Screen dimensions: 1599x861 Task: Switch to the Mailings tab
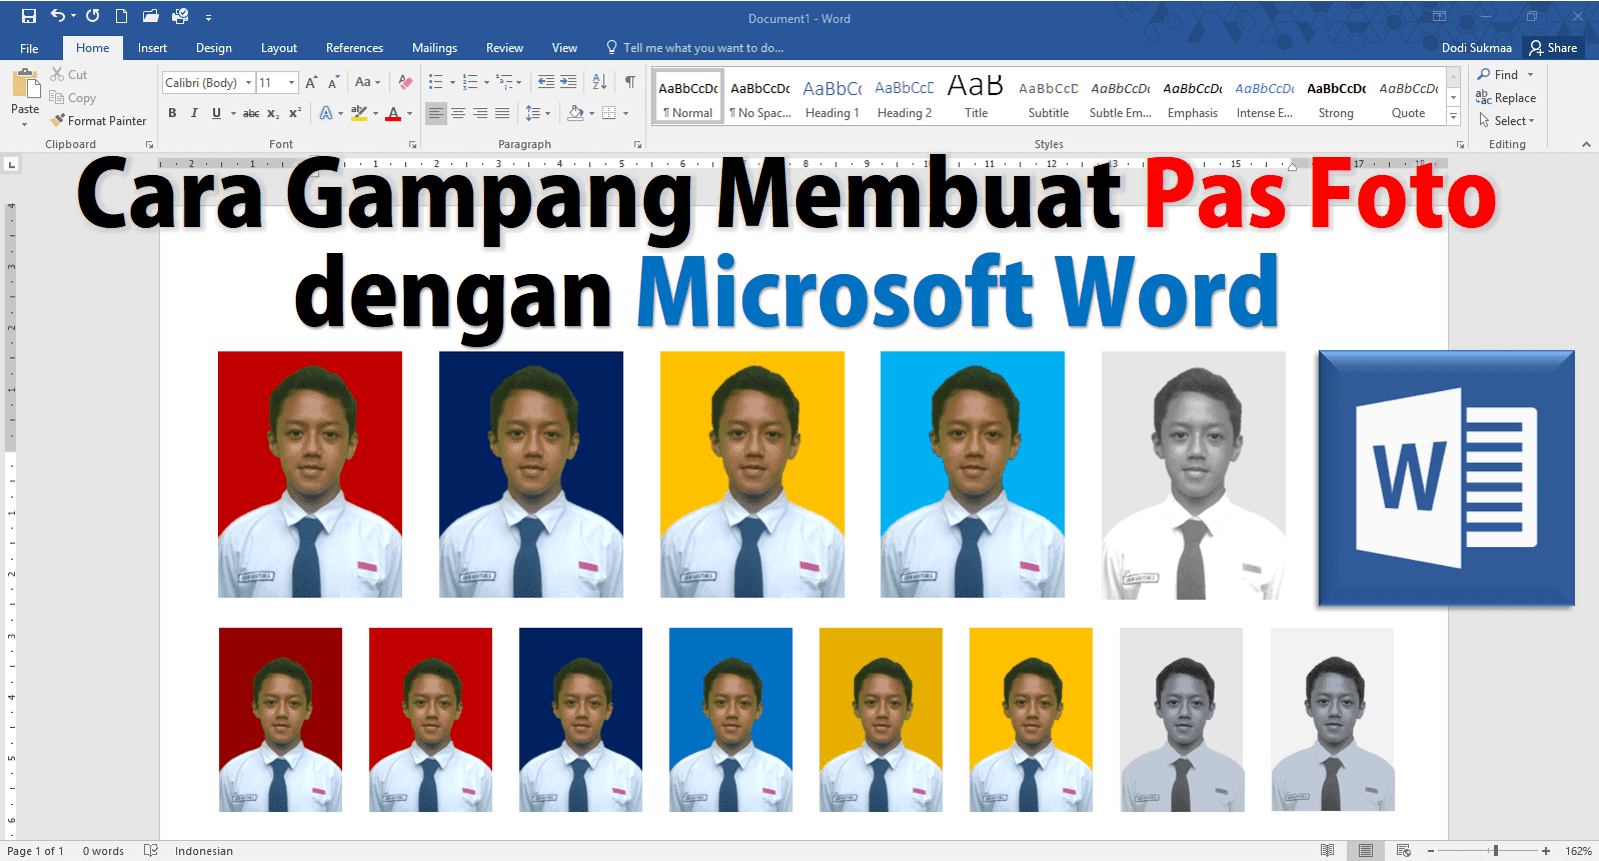pos(435,48)
